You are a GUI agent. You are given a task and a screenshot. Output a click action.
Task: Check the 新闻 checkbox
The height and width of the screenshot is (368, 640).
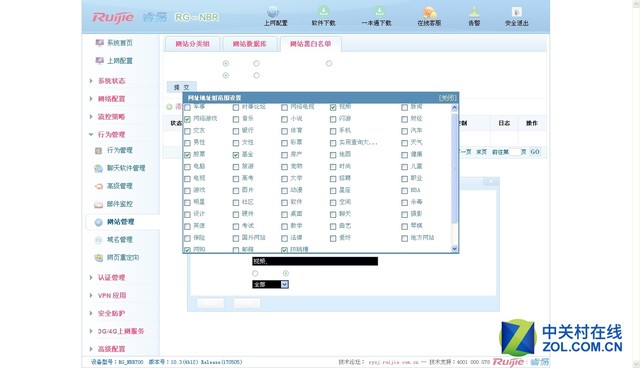click(404, 107)
